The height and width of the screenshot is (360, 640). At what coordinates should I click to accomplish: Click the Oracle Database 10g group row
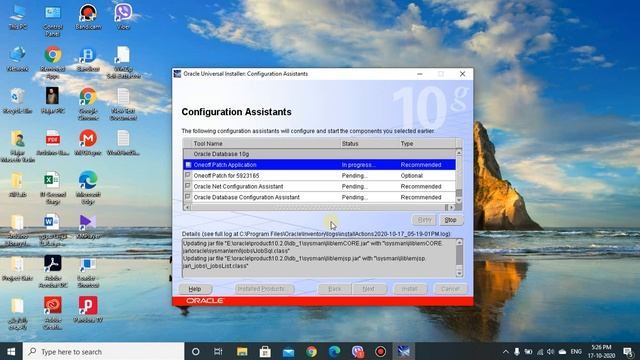pyautogui.click(x=320, y=154)
